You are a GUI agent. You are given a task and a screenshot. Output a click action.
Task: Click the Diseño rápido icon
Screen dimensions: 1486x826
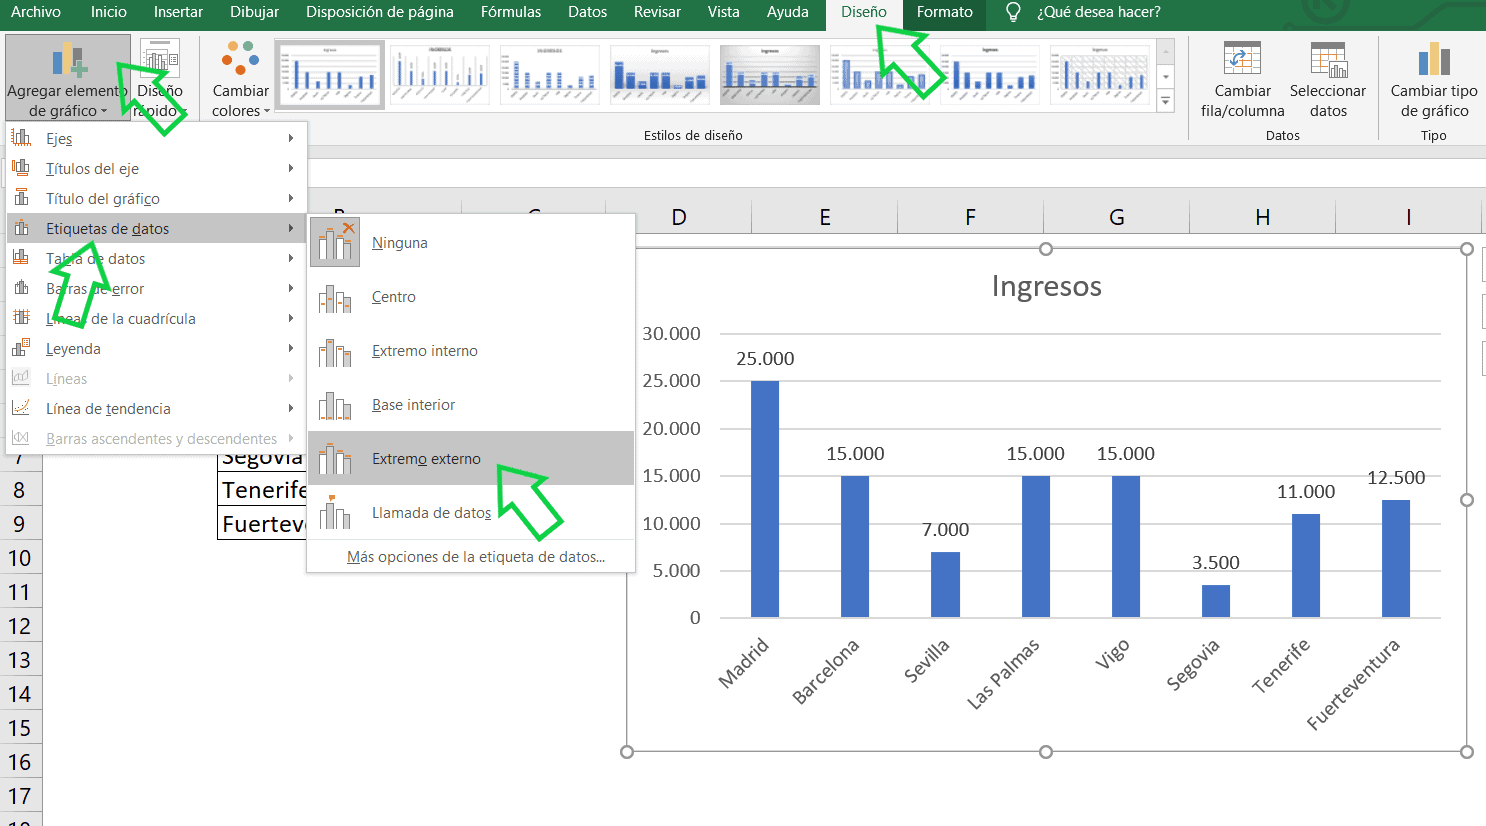point(160,60)
